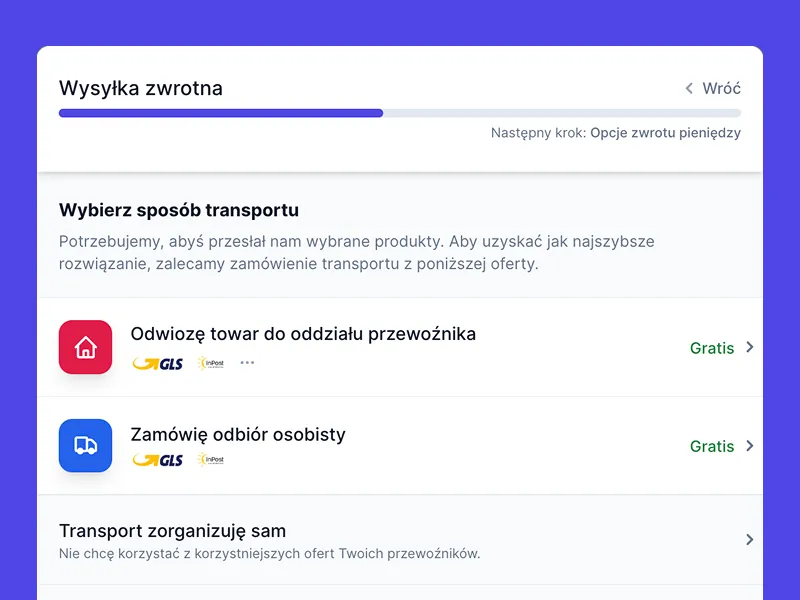Select the drop-off at carrier branch option
Screen dimensions: 800x600
coord(302,334)
